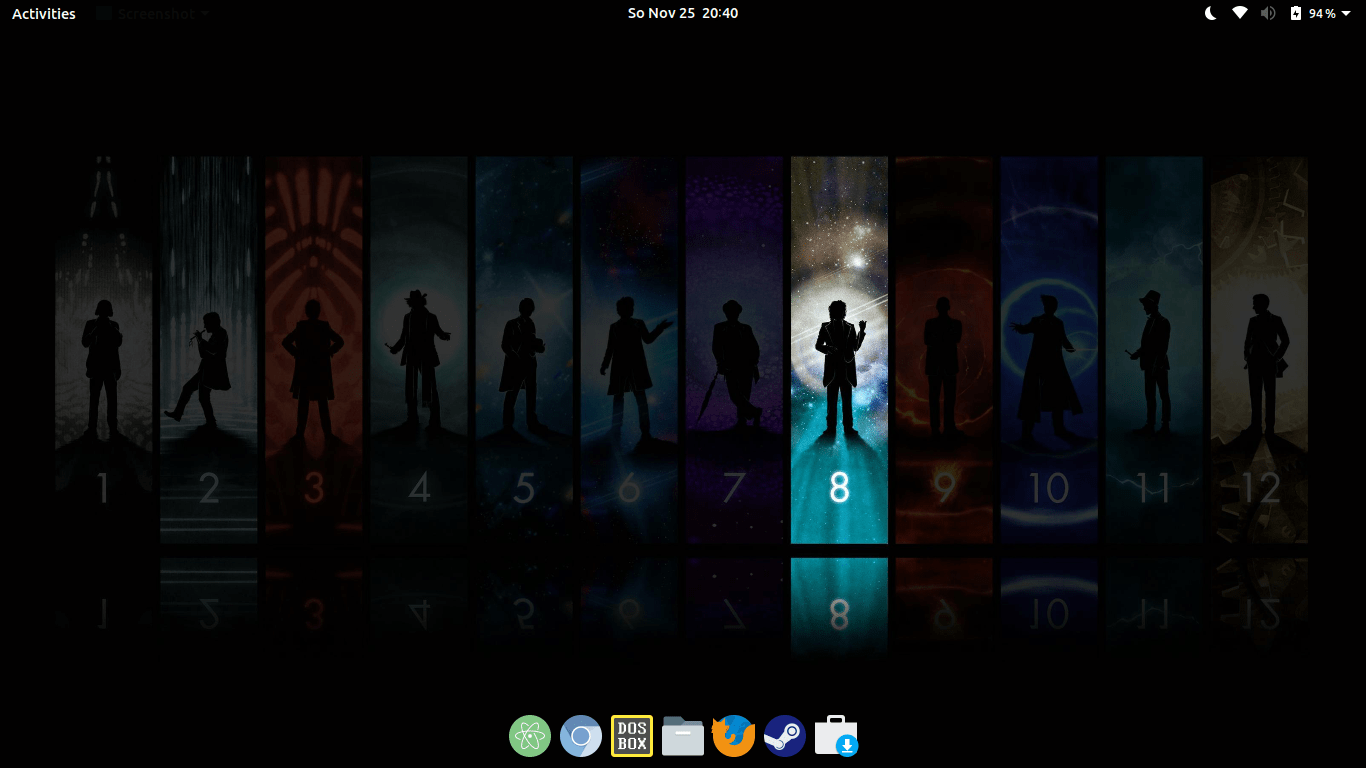Screen dimensions: 1366x768
Task: Open the system menu dropdown arrow
Action: point(1348,14)
